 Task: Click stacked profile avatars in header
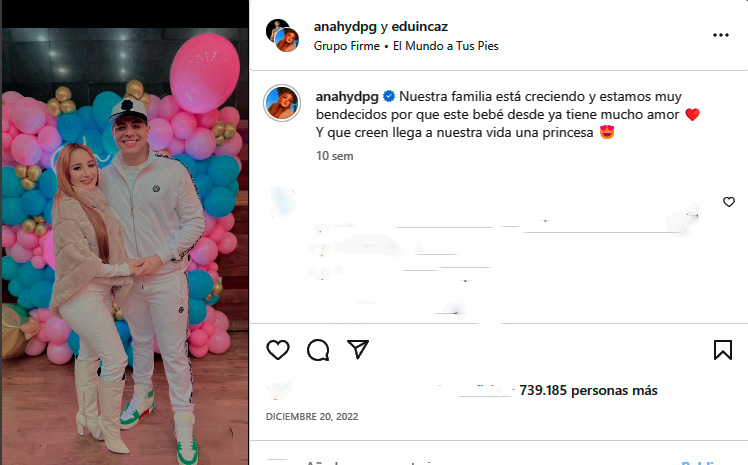pos(282,35)
